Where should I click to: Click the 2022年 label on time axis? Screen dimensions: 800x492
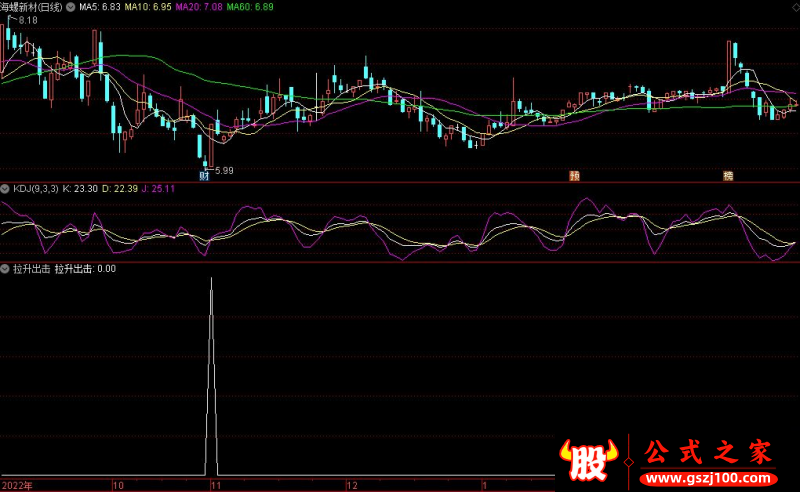17,485
